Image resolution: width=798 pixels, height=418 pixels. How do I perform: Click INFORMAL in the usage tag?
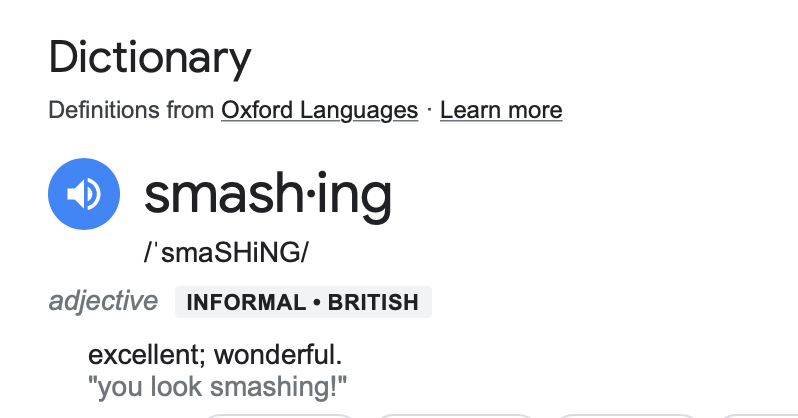pyautogui.click(x=245, y=302)
